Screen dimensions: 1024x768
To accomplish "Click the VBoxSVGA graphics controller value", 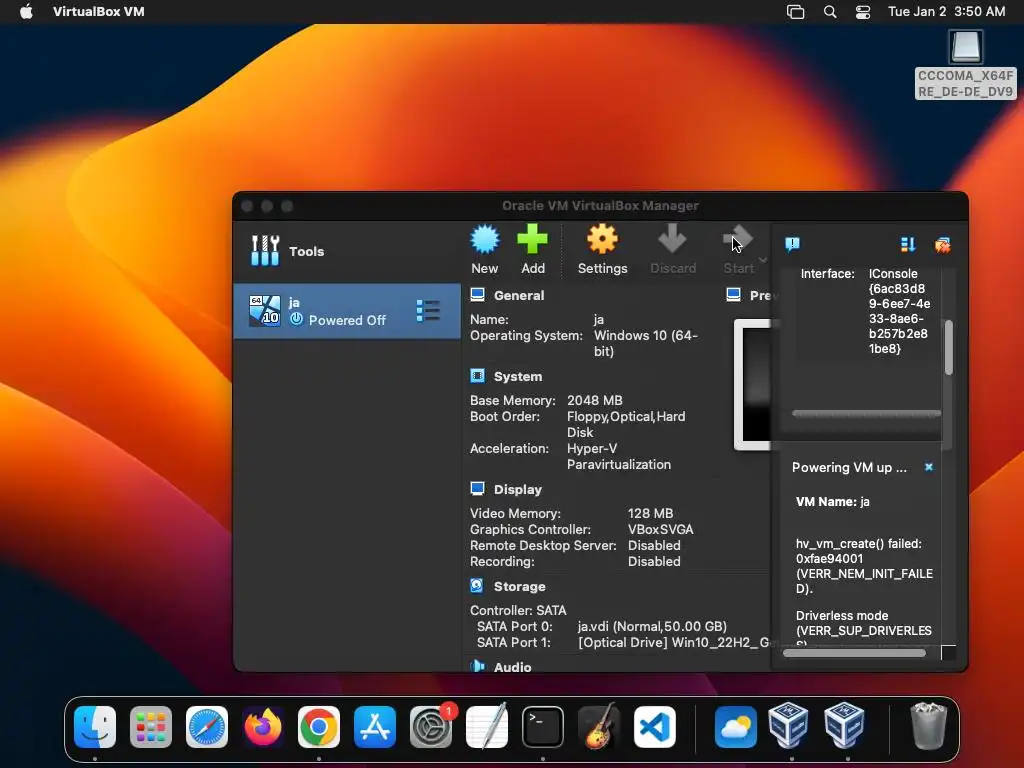I will pos(660,529).
